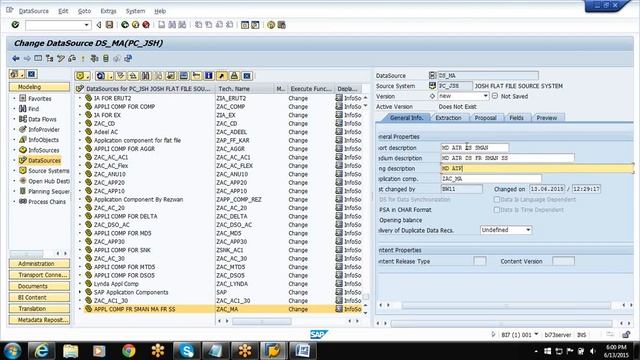The image size is (640, 360).
Task: Click the Customize local layout icon
Action: click(x=281, y=25)
